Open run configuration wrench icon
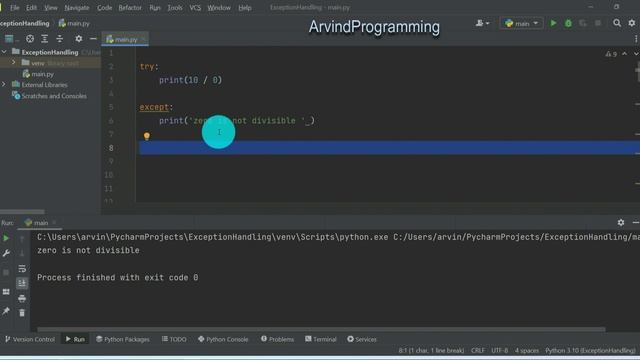This screenshot has height=360, width=640. [x=6, y=253]
